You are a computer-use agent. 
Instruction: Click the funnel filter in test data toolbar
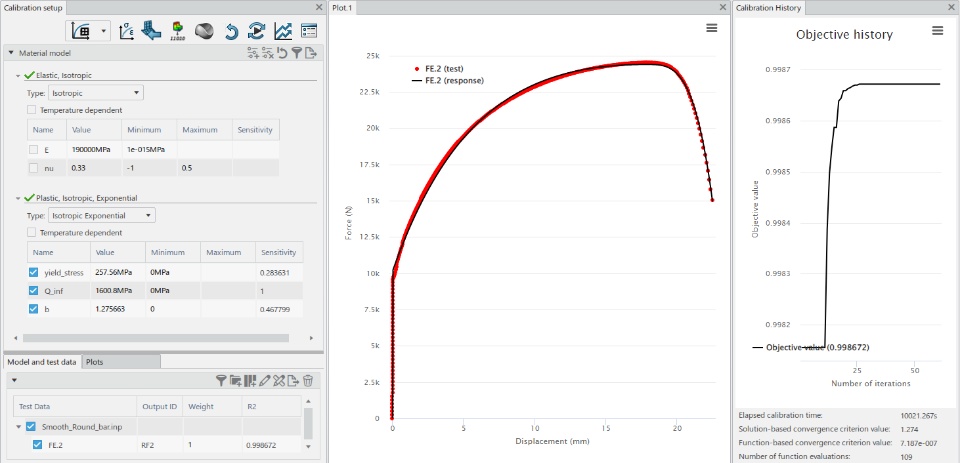(x=221, y=381)
